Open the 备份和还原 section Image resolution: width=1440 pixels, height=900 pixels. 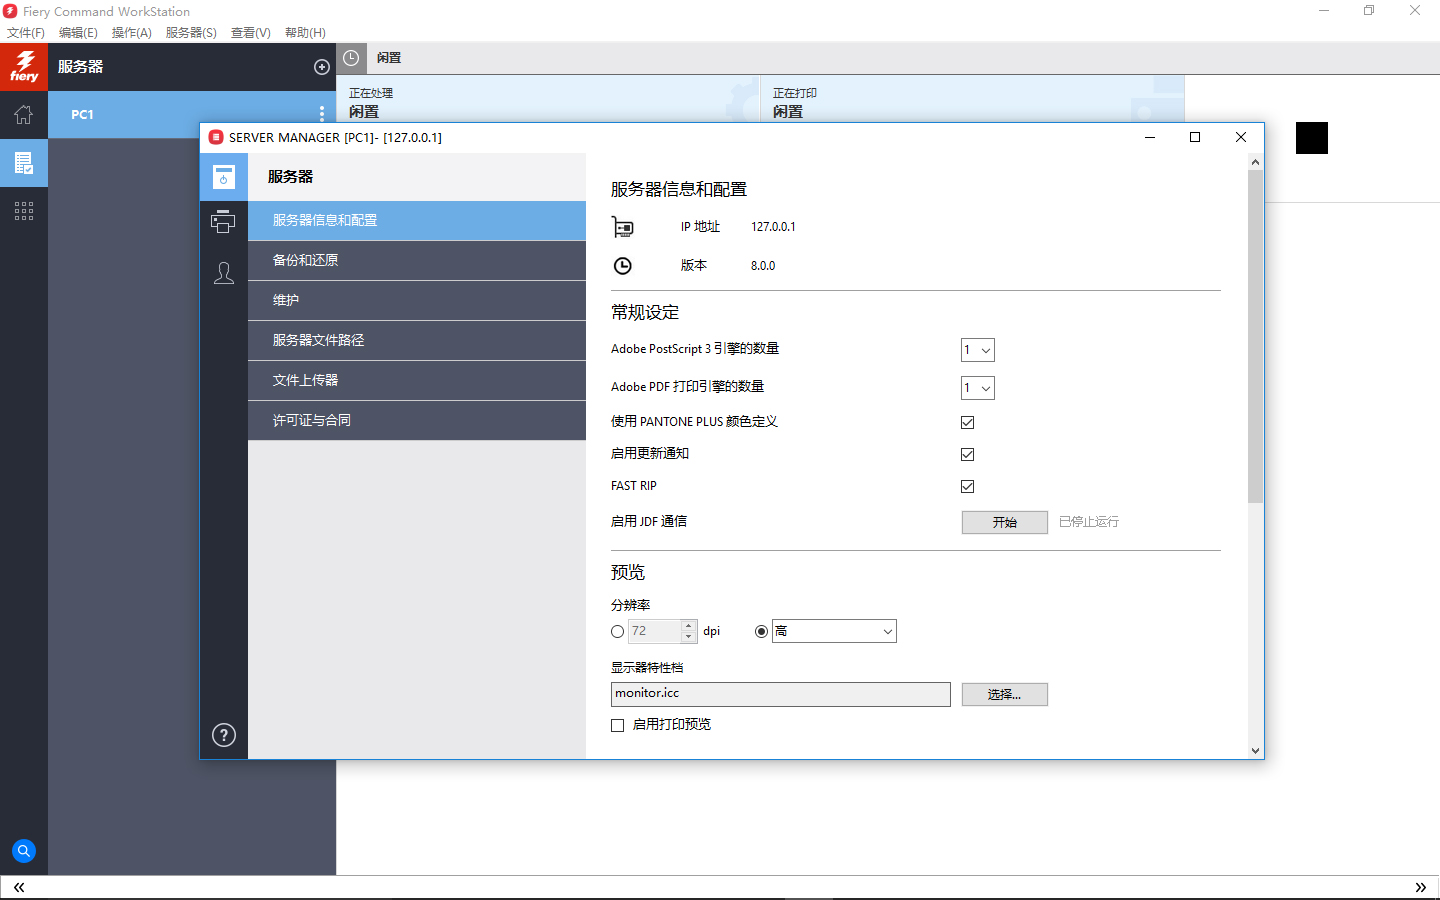coord(417,260)
